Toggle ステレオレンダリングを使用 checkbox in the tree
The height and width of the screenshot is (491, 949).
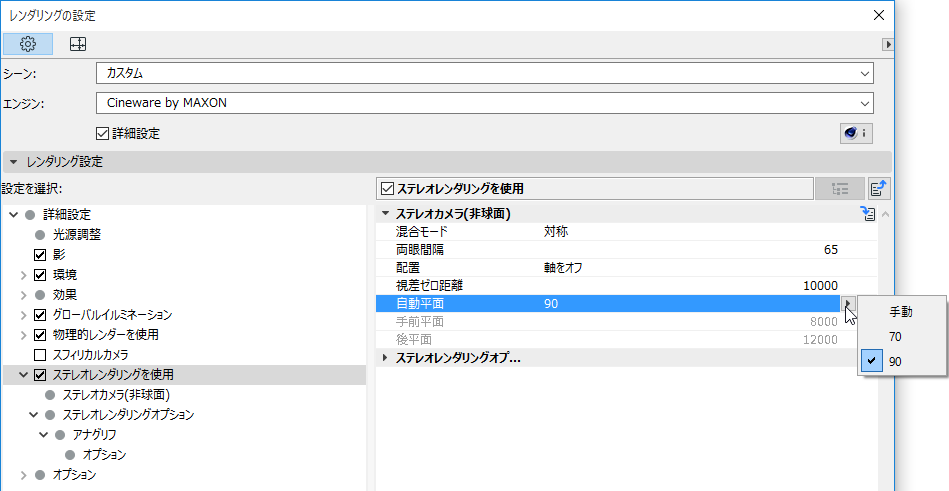click(40, 375)
